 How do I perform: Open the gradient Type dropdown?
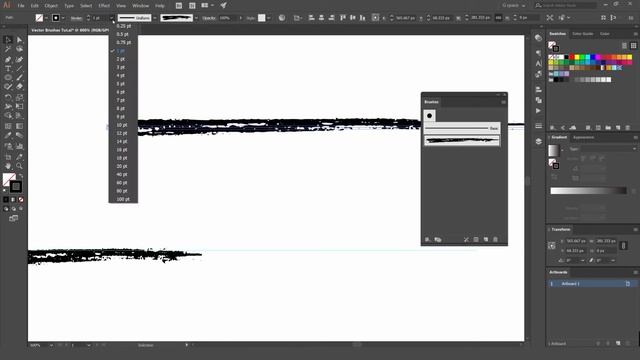tap(608, 149)
